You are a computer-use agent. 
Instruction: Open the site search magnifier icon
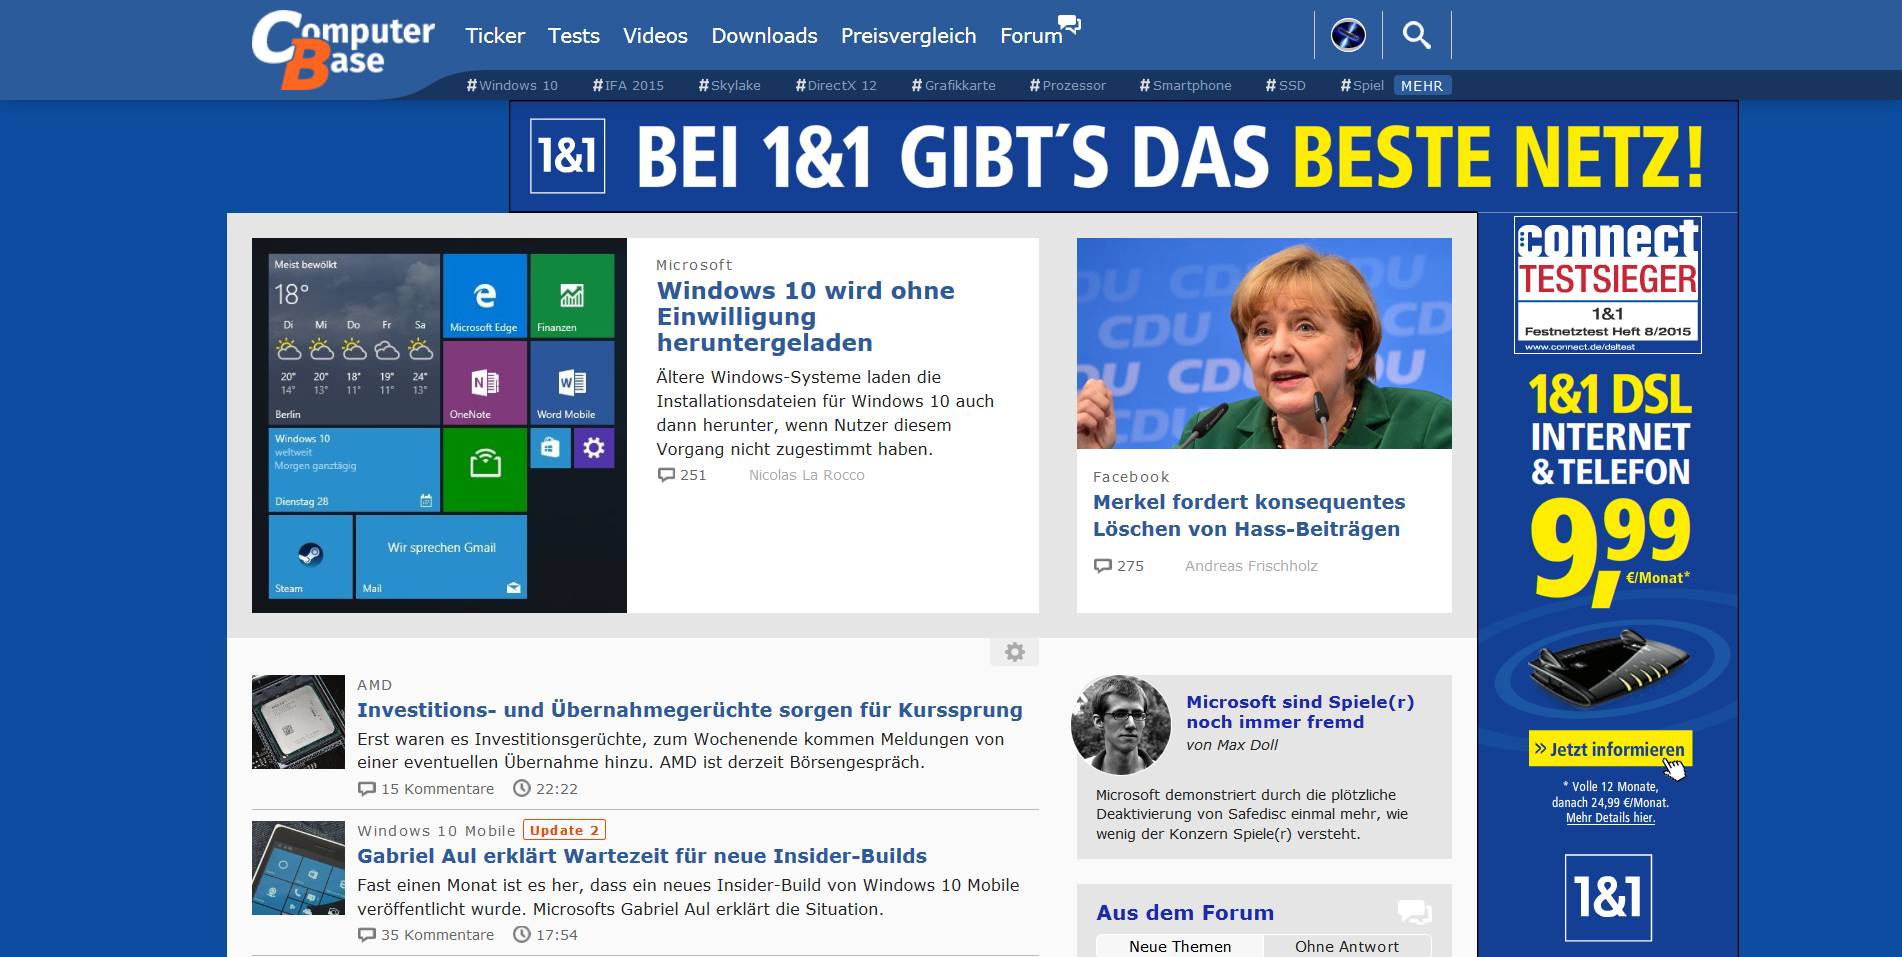(1416, 36)
